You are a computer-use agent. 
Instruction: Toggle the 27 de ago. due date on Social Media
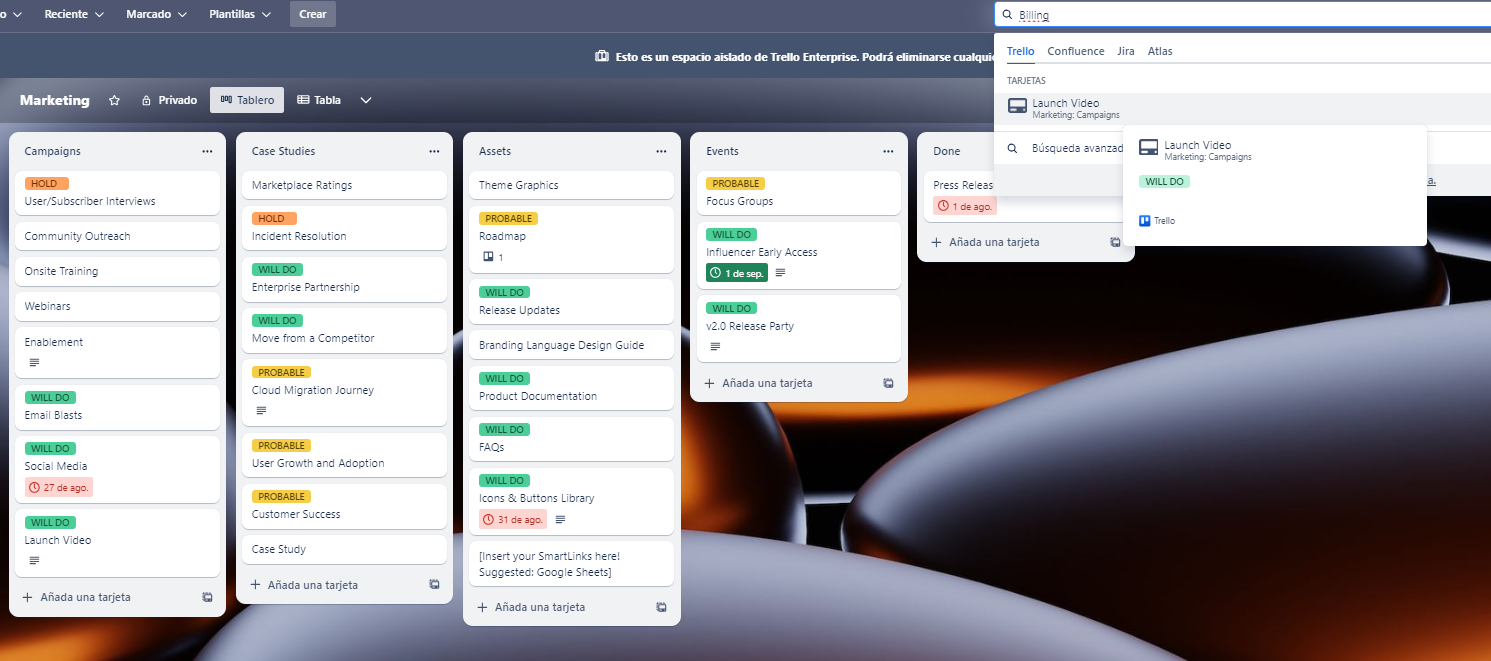(59, 488)
